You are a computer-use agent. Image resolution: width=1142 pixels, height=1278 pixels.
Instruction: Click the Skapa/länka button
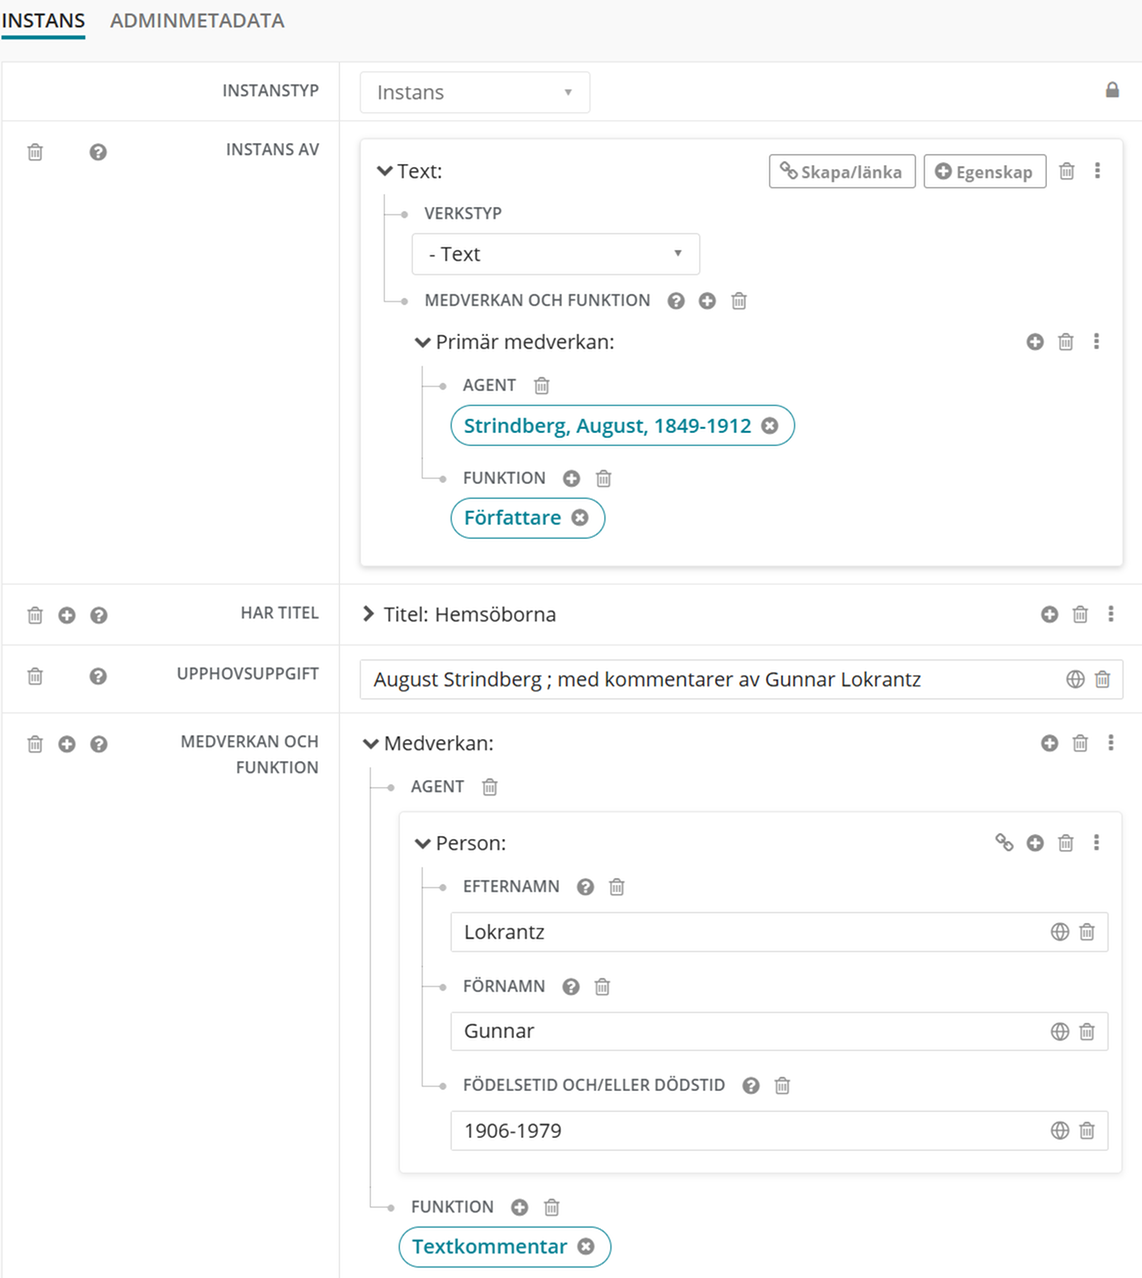841,172
